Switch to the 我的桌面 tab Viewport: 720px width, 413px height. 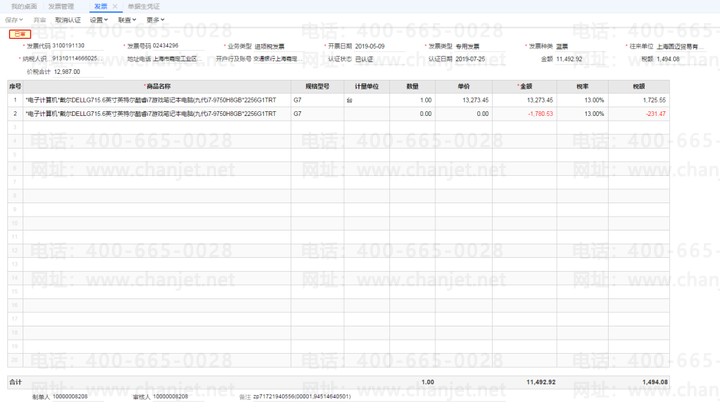[x=24, y=6]
